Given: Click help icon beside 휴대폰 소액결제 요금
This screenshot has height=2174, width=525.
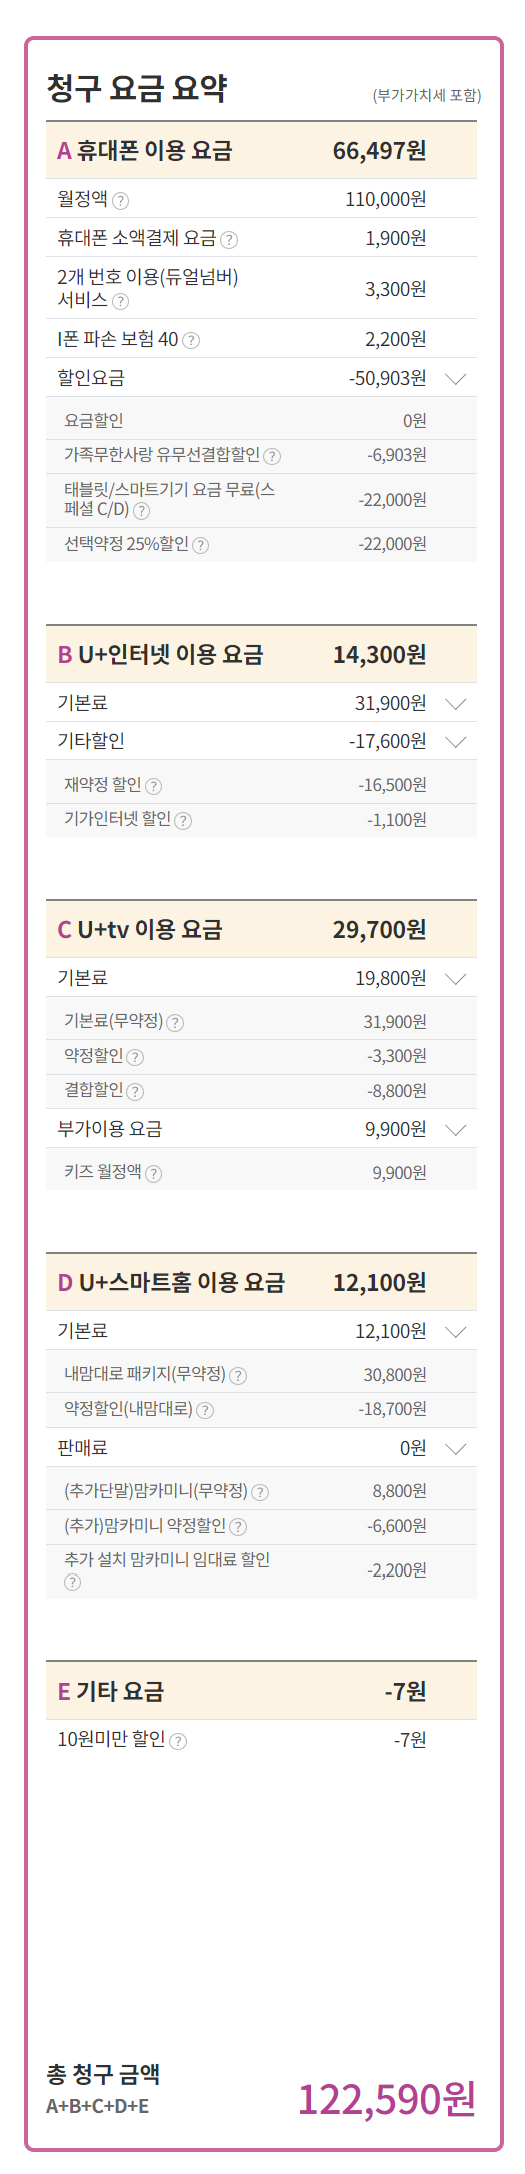Looking at the screenshot, I should [229, 240].
